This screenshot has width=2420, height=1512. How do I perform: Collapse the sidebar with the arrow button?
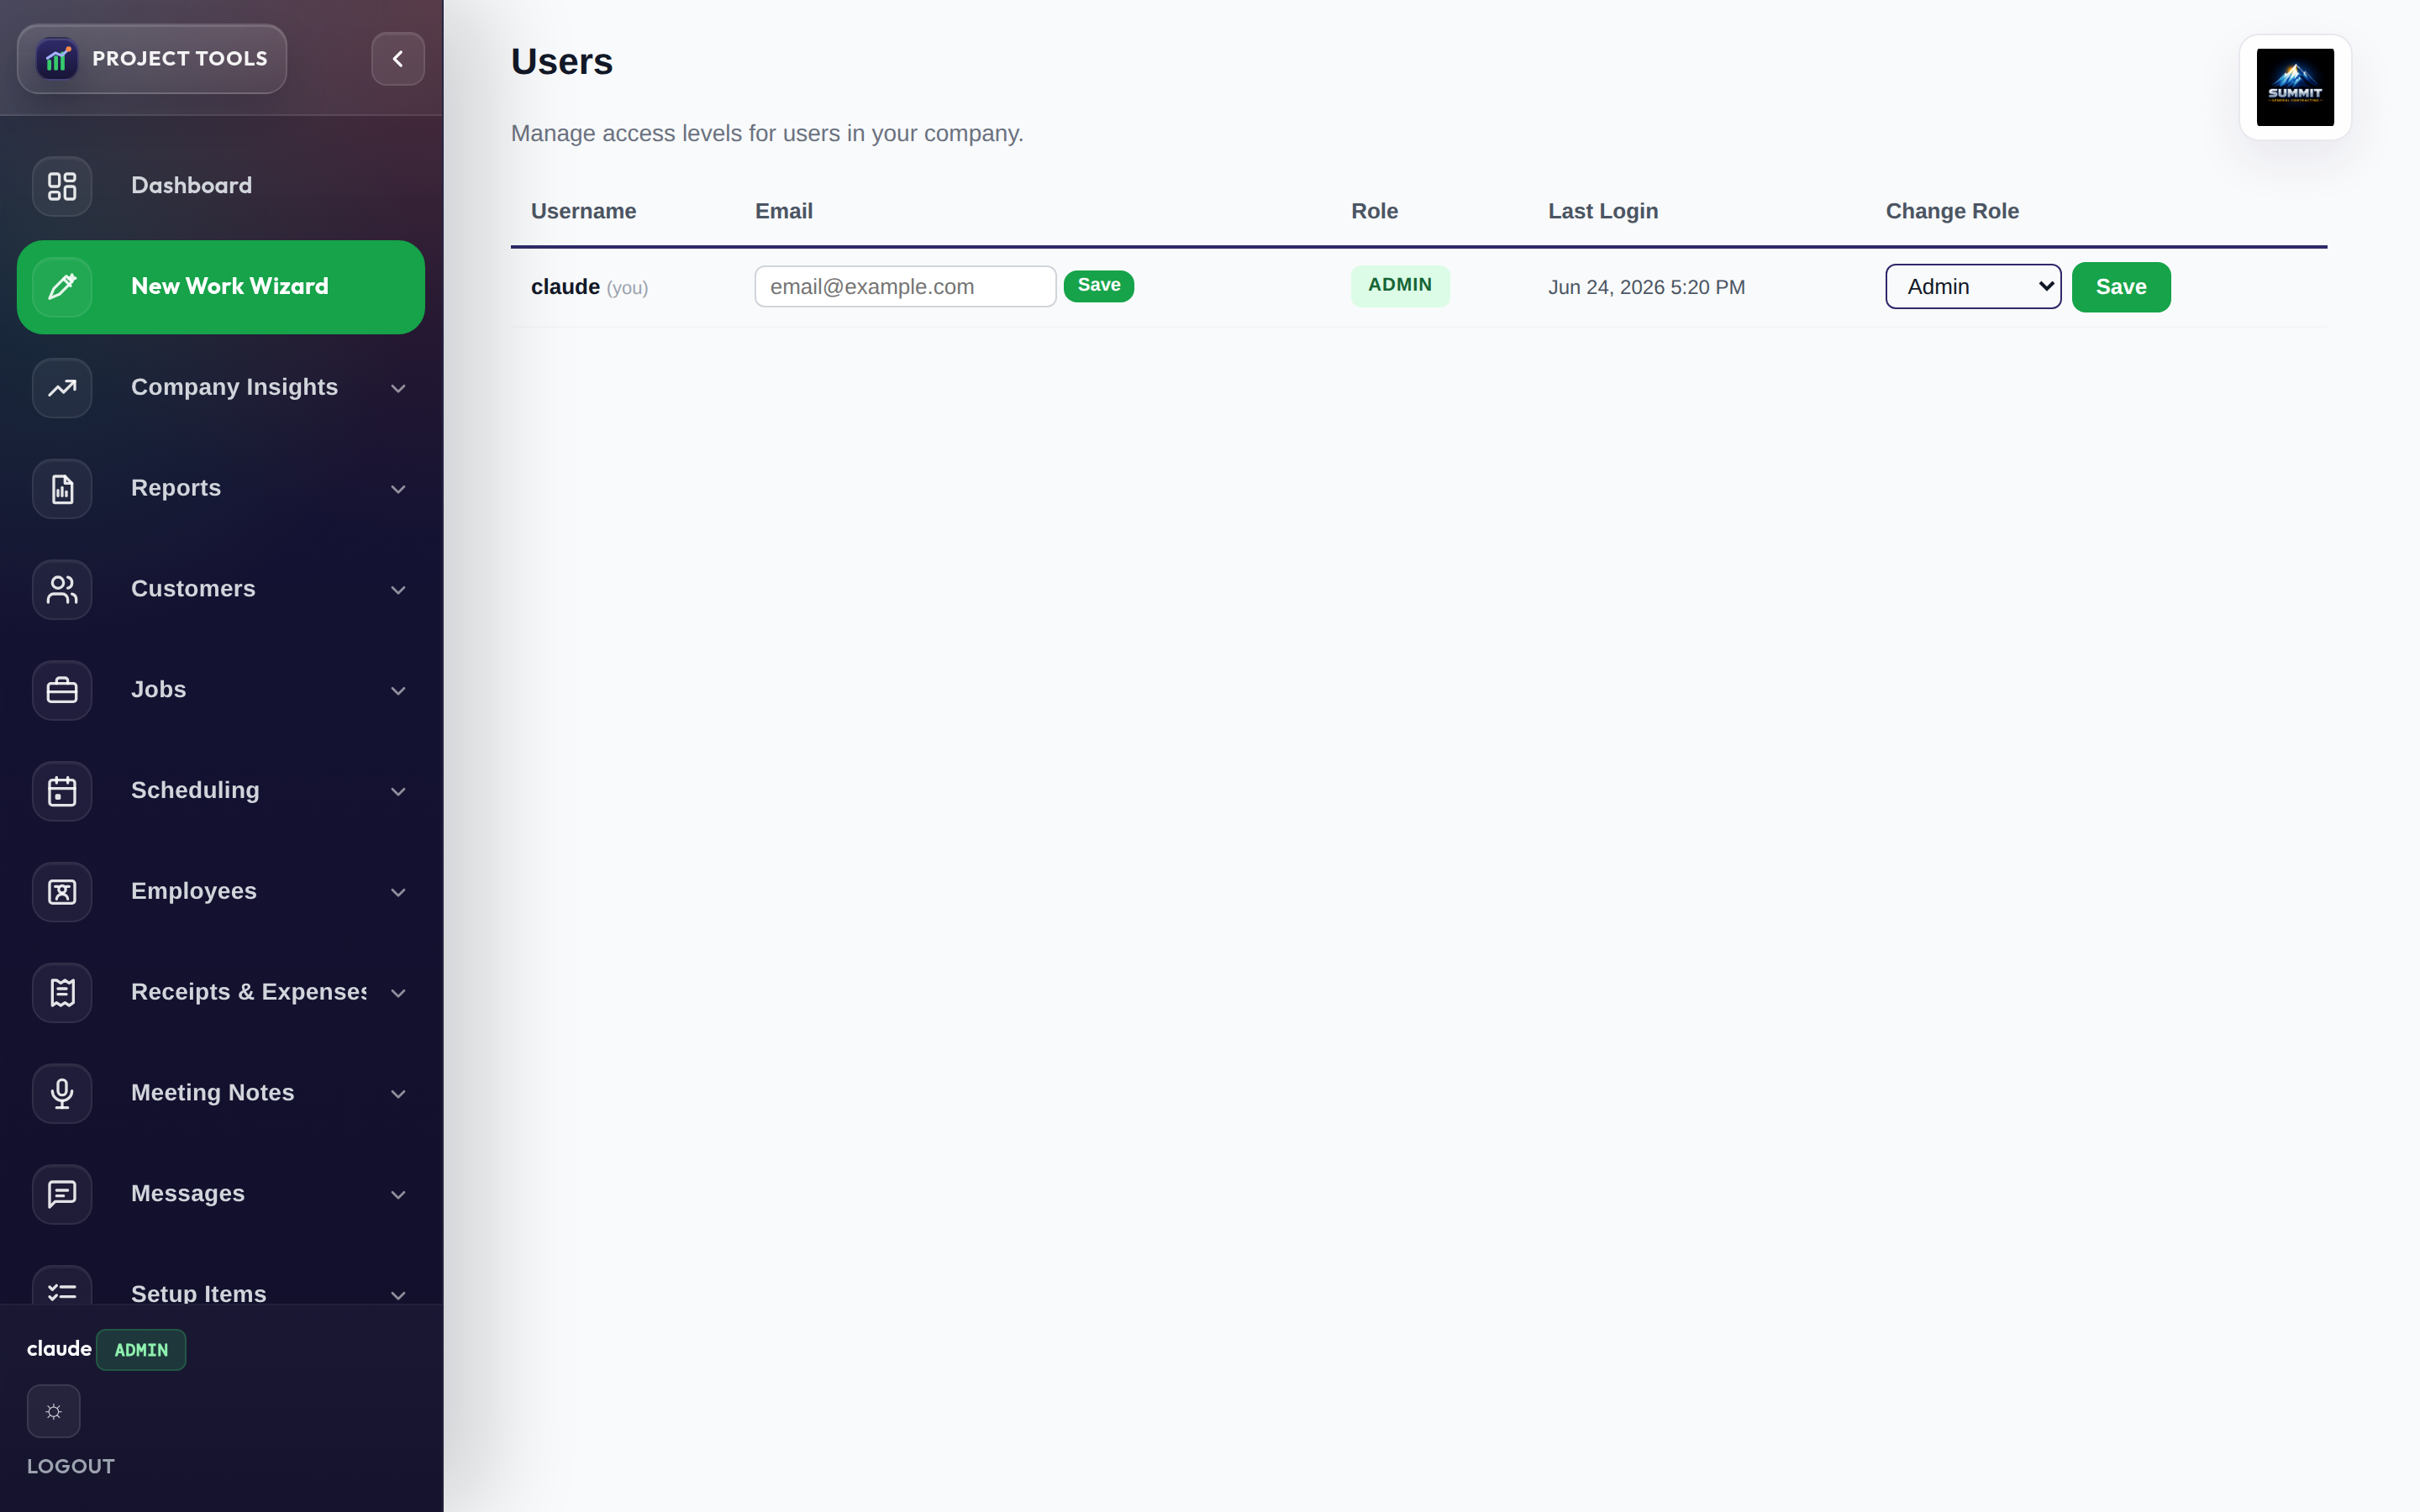coord(398,59)
